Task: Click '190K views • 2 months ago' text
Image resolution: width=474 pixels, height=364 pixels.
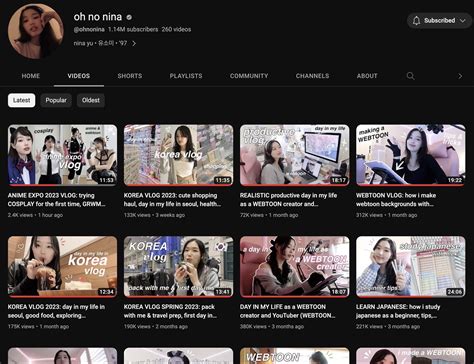Action: point(156,327)
